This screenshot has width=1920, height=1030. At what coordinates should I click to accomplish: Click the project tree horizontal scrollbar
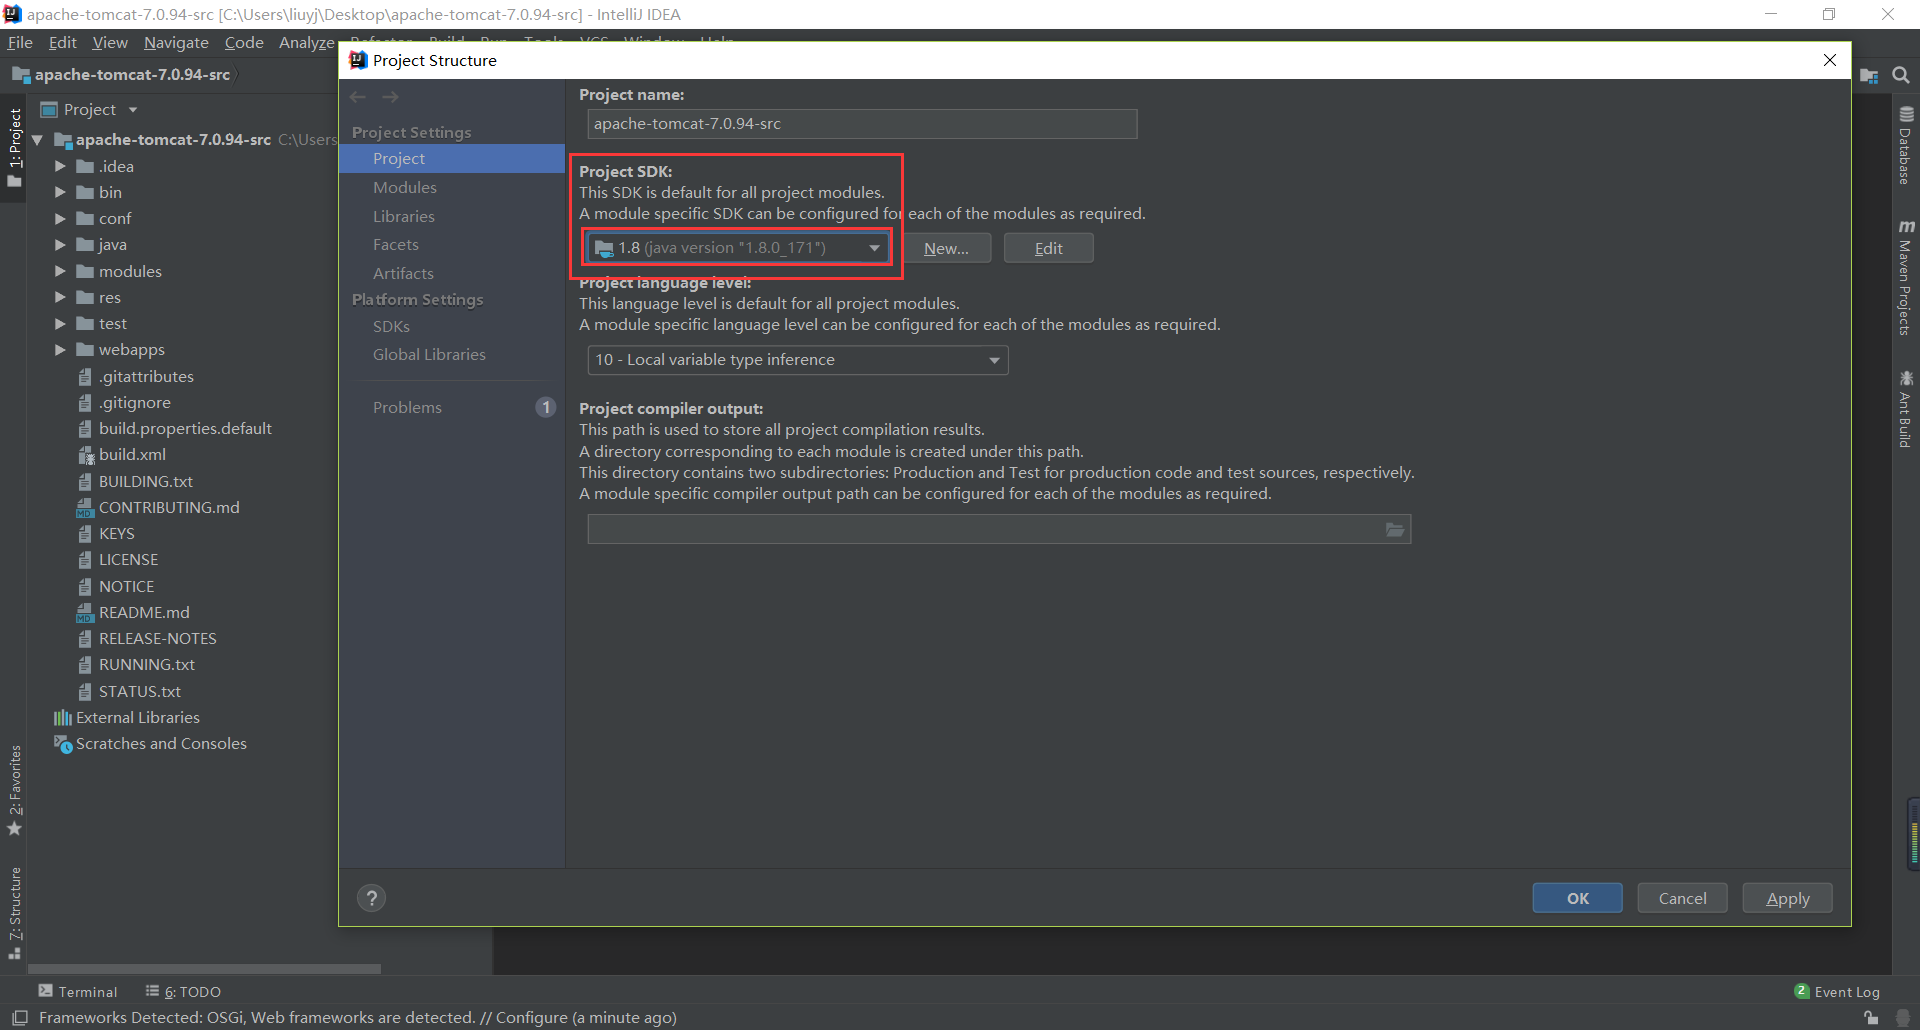click(204, 968)
